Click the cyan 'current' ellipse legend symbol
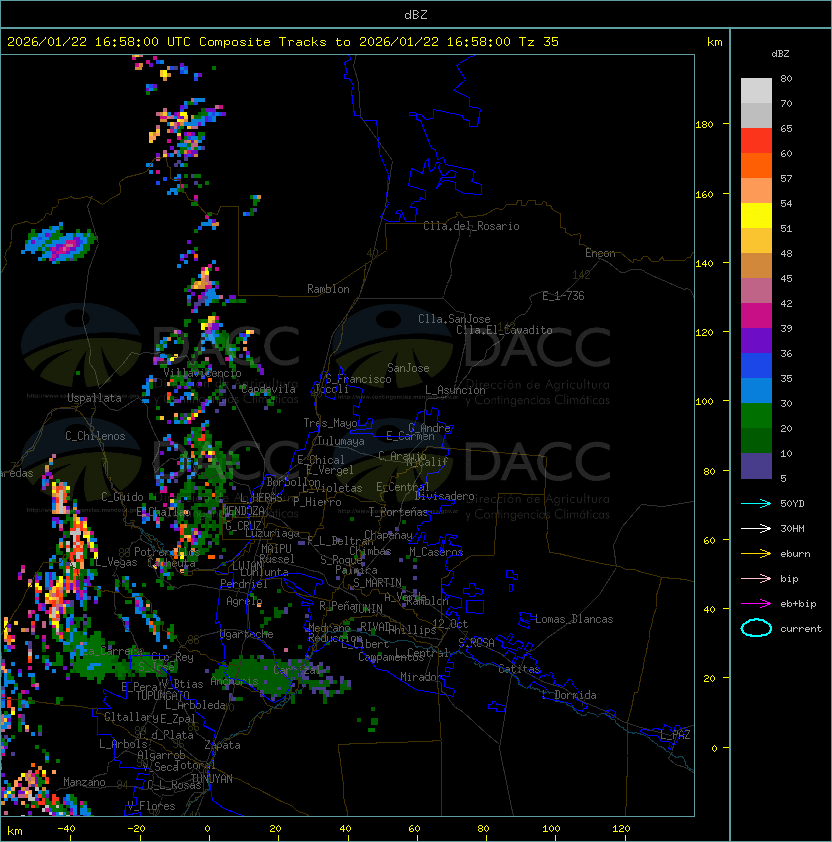Screen dimensions: 832x842 click(x=756, y=628)
